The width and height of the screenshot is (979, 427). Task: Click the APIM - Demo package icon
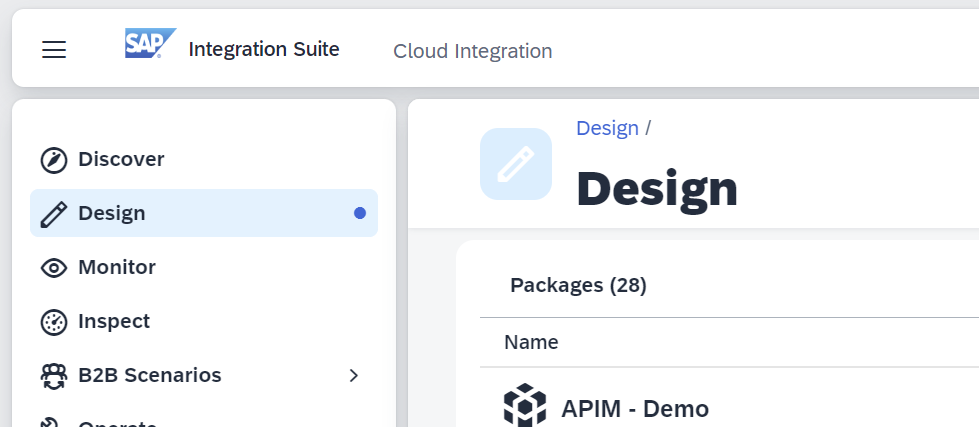(525, 405)
